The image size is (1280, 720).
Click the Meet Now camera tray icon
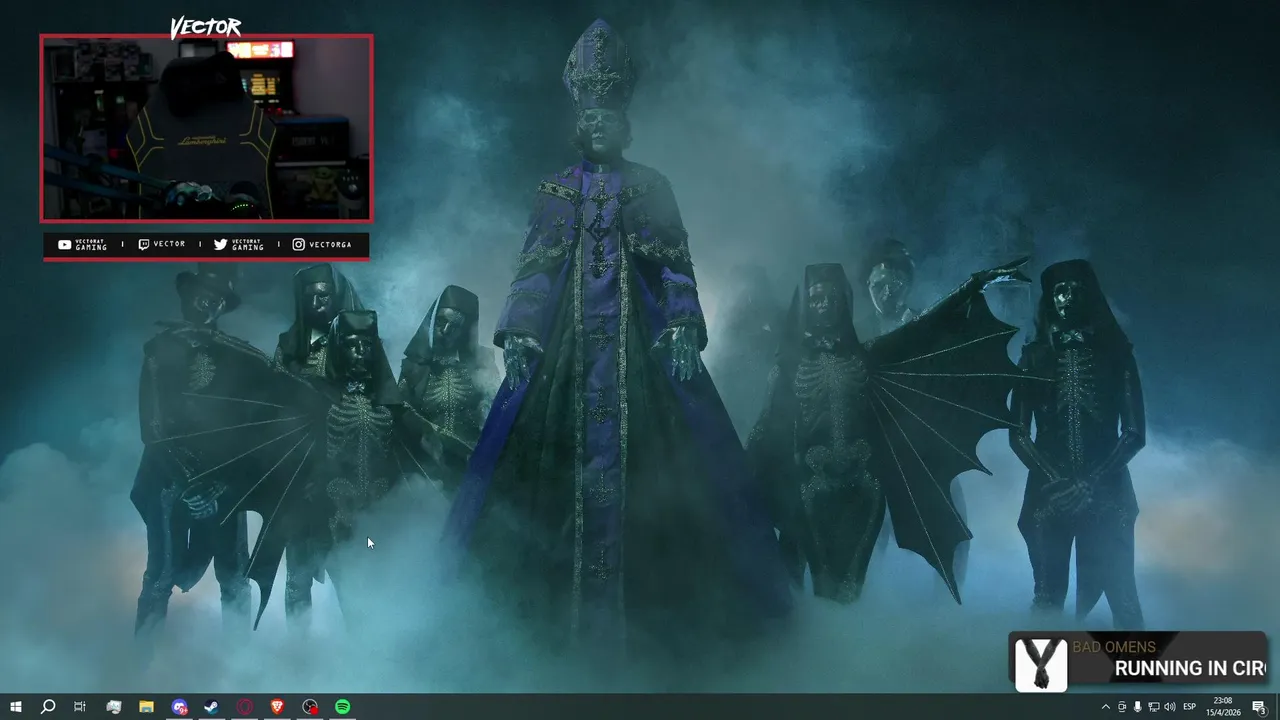click(x=1121, y=707)
